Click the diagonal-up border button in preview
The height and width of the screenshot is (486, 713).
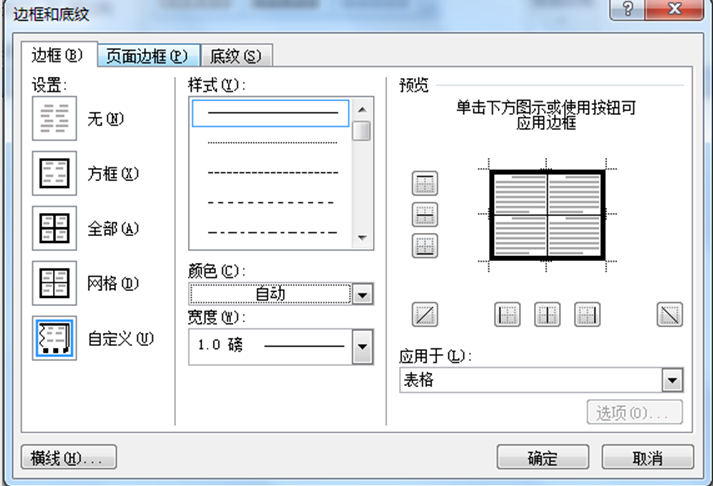(x=426, y=316)
